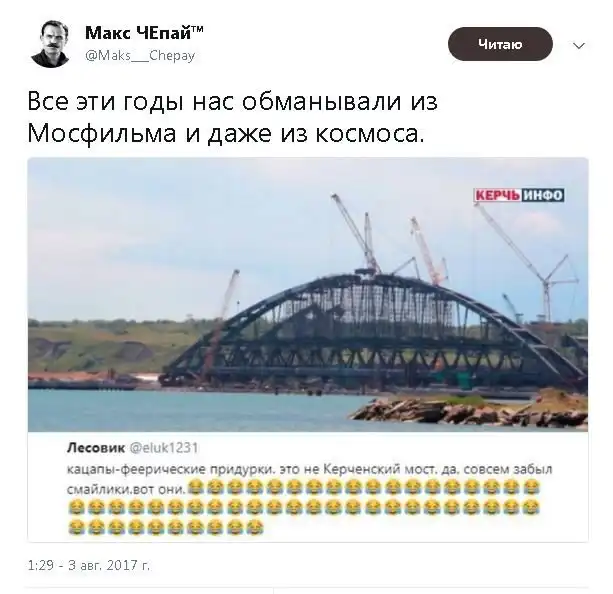This screenshot has height=594, width=613.
Task: Click the word 'космоса' ending the tweet
Action: (x=369, y=133)
